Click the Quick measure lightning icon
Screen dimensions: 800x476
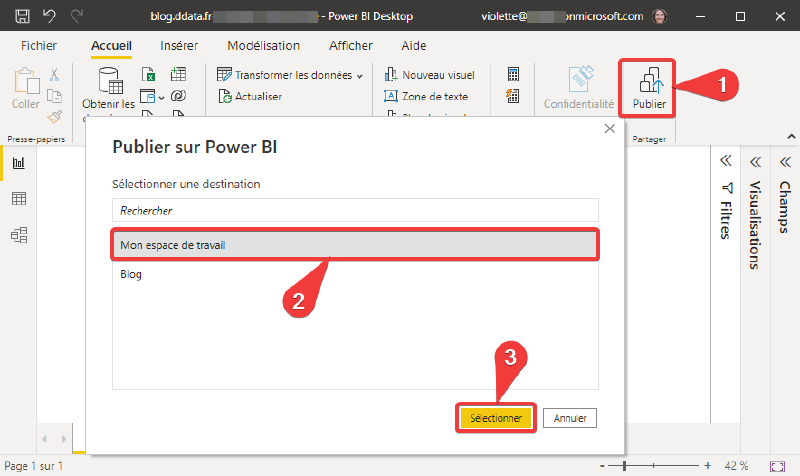click(513, 95)
